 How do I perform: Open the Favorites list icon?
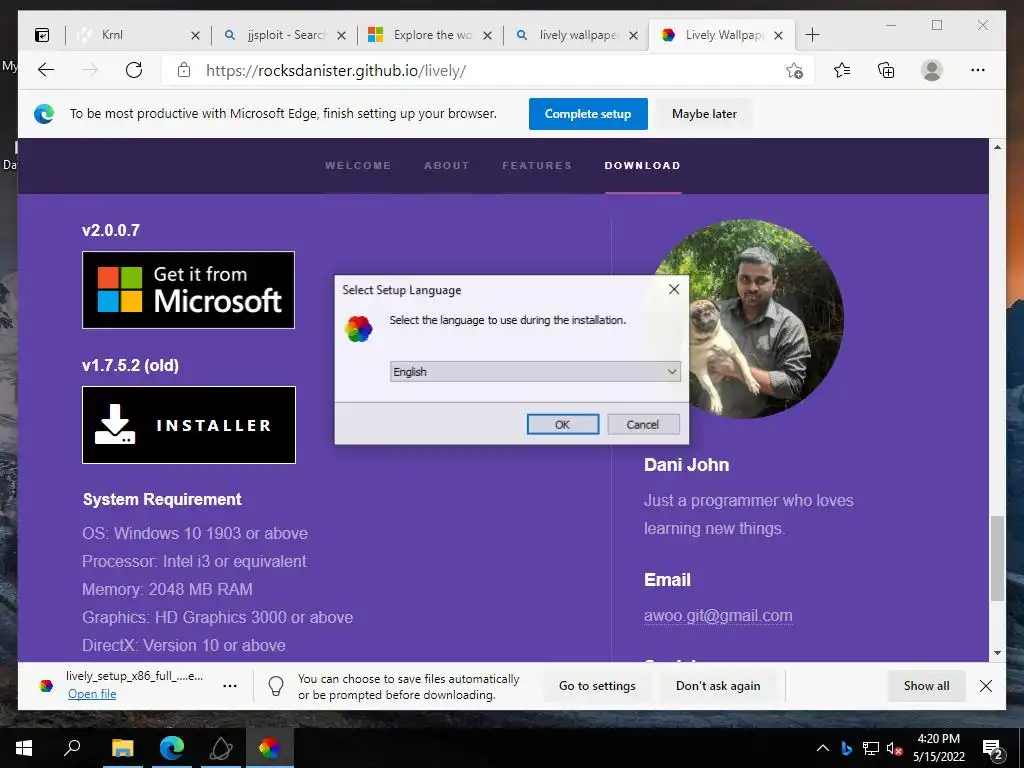point(842,70)
